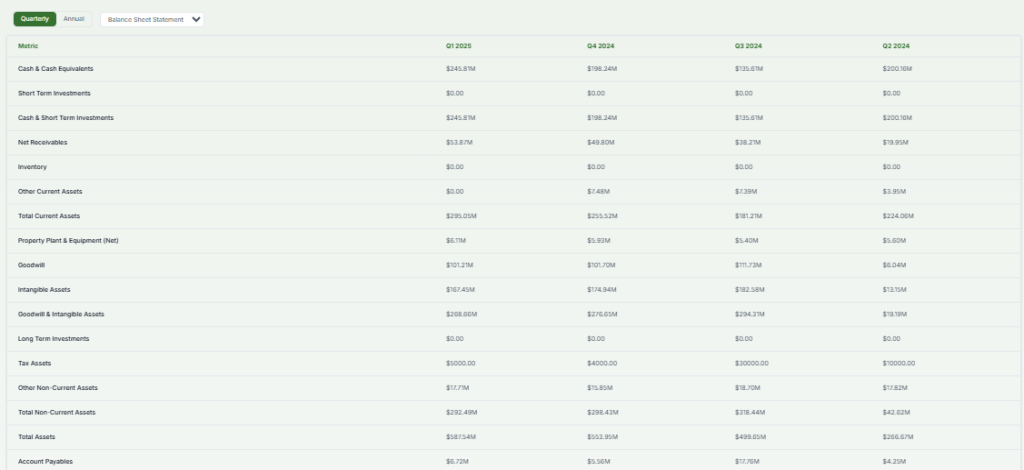This screenshot has width=1024, height=470.
Task: Click Net Receivables value $53.87M
Action: [x=459, y=142]
